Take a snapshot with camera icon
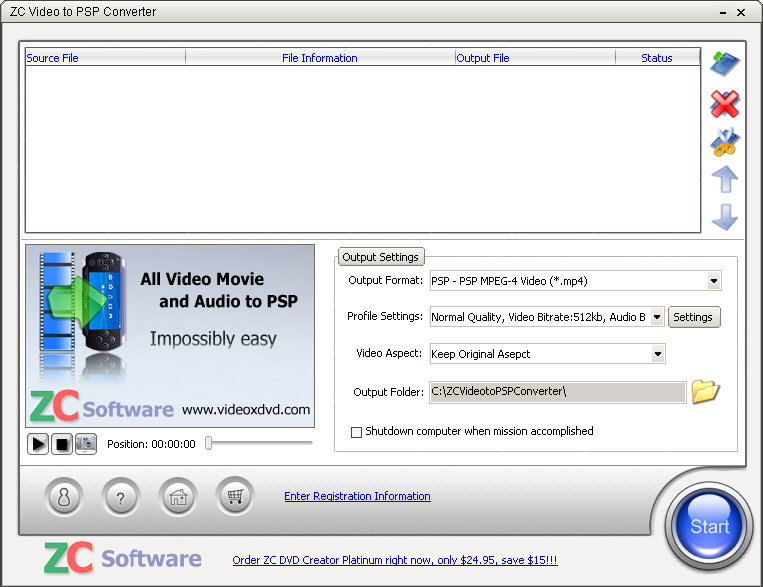763x587 pixels. (x=86, y=444)
